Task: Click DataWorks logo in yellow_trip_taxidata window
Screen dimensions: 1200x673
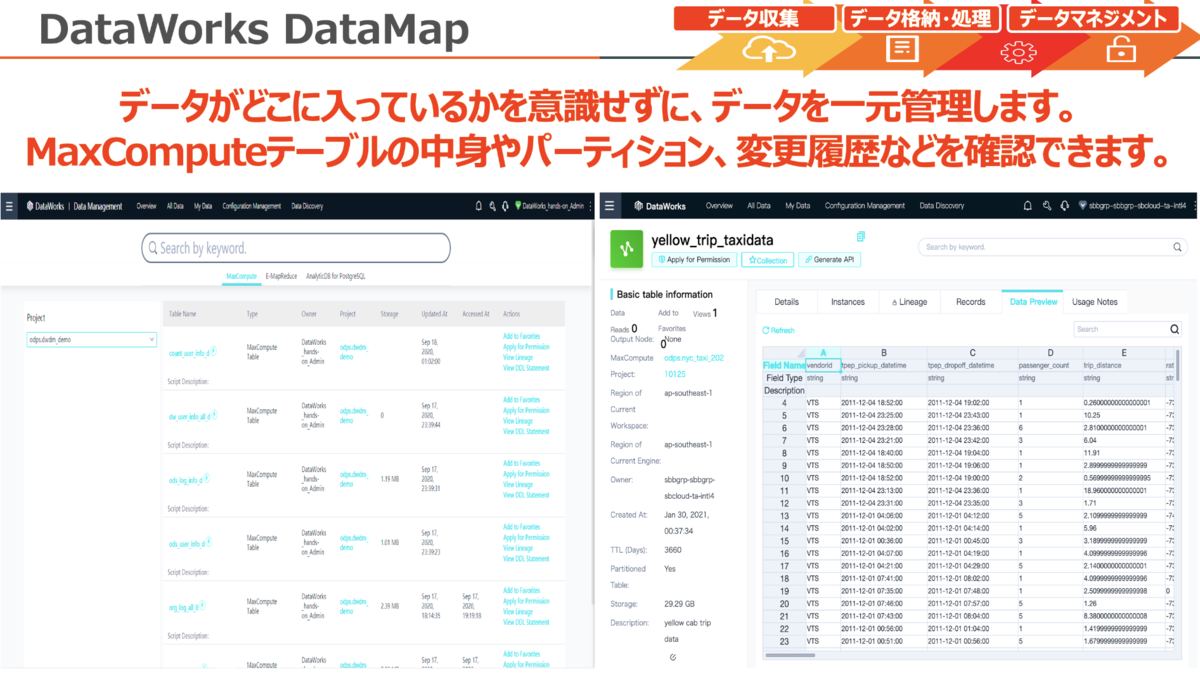Action: (659, 206)
